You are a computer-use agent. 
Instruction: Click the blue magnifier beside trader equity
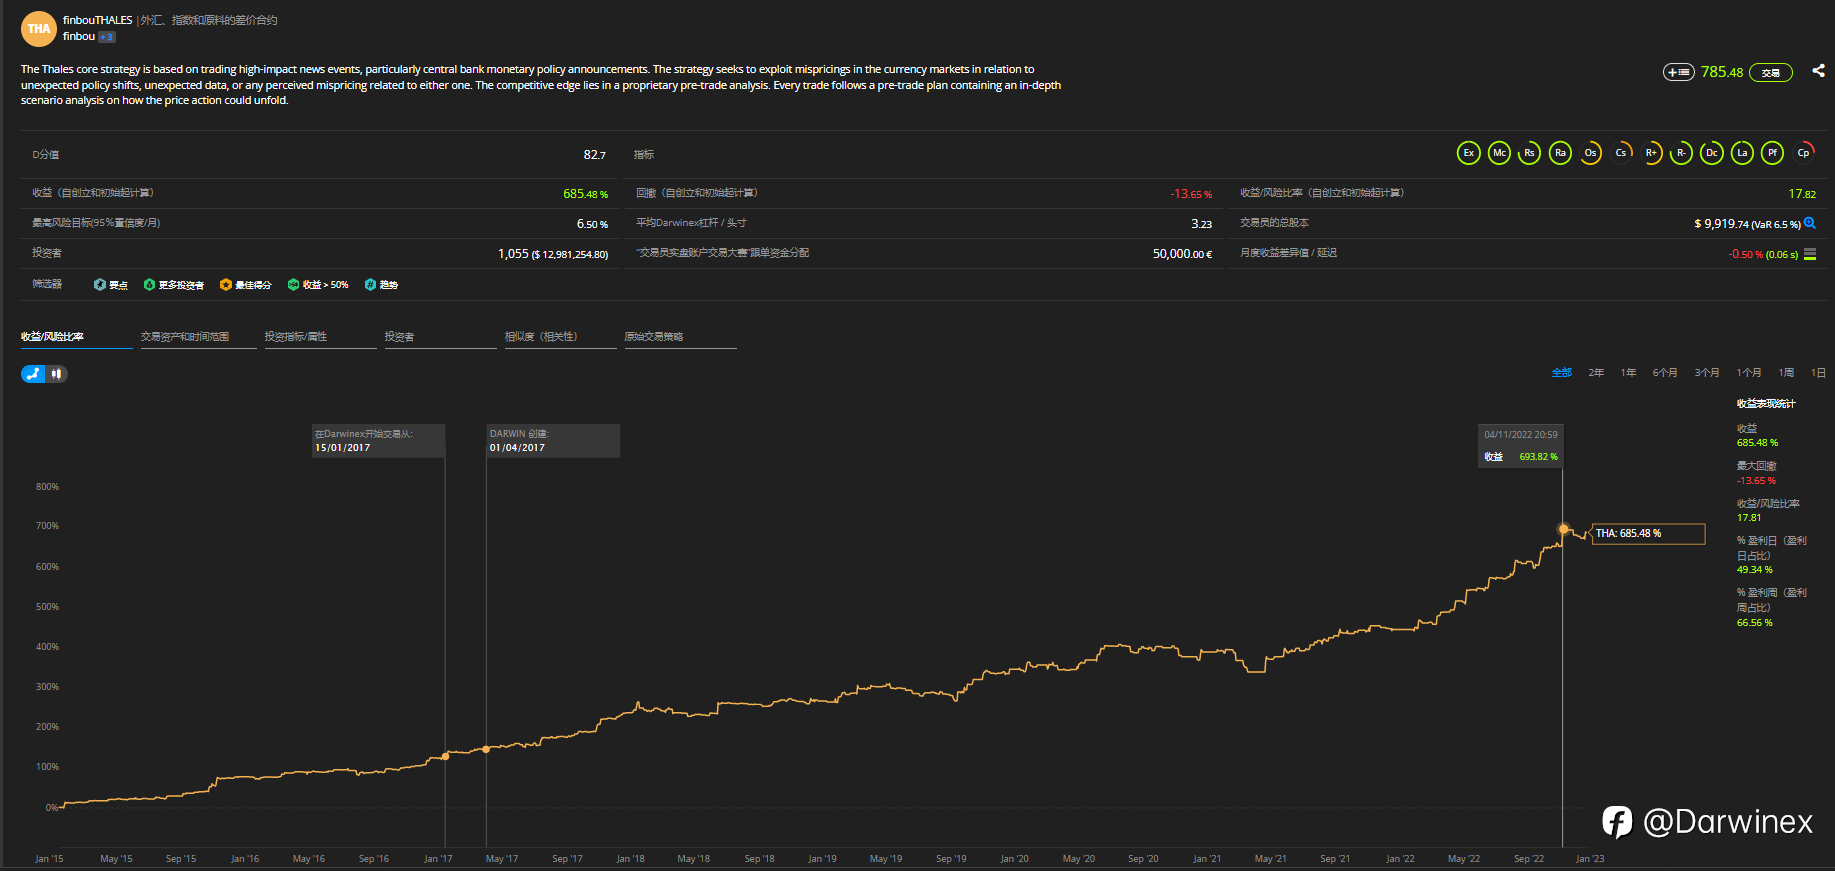(1810, 223)
